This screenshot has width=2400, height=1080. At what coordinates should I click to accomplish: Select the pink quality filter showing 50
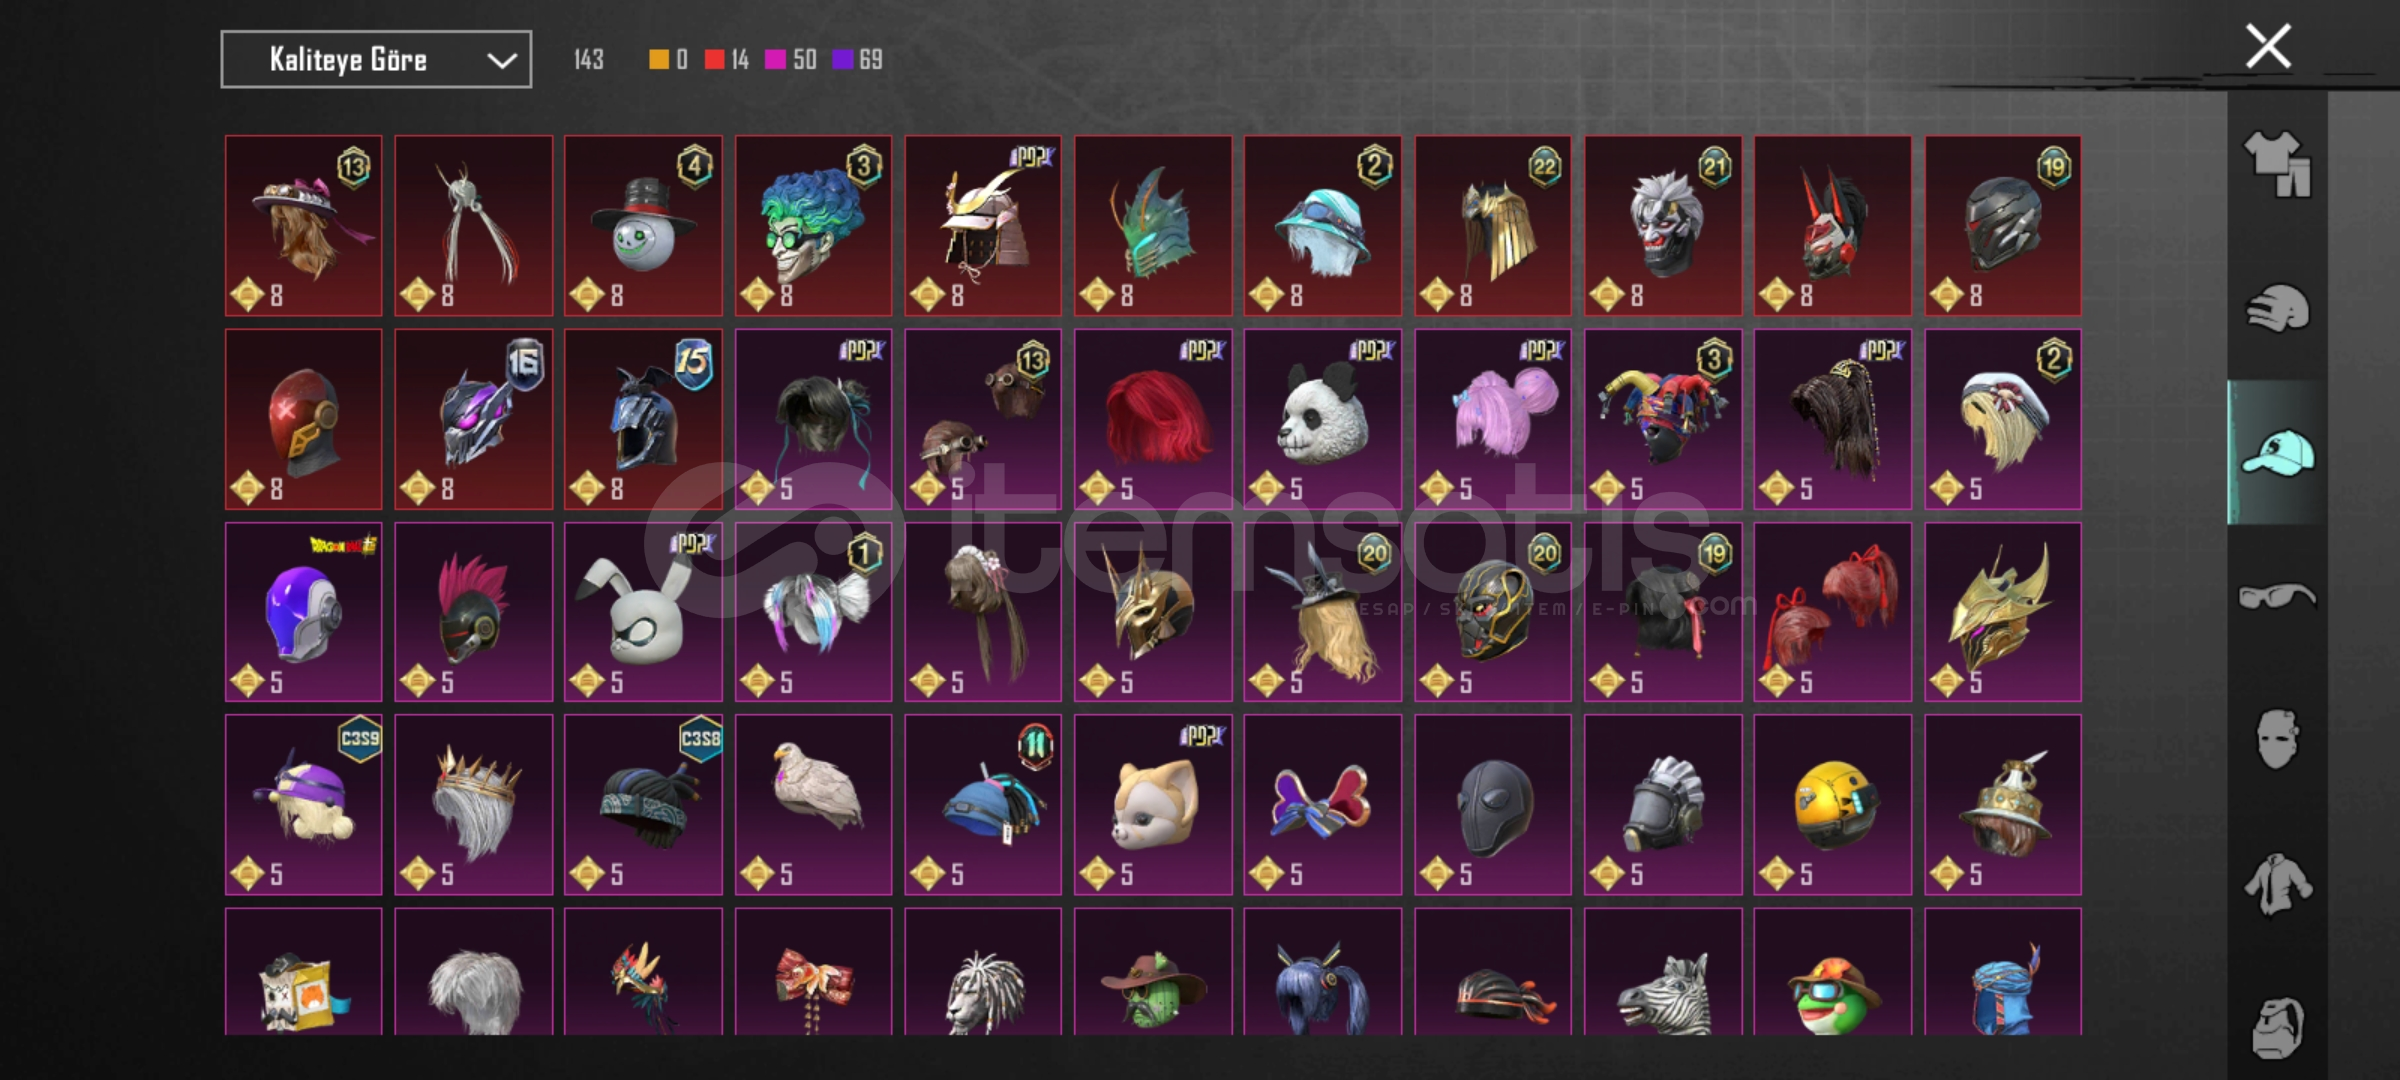[791, 60]
